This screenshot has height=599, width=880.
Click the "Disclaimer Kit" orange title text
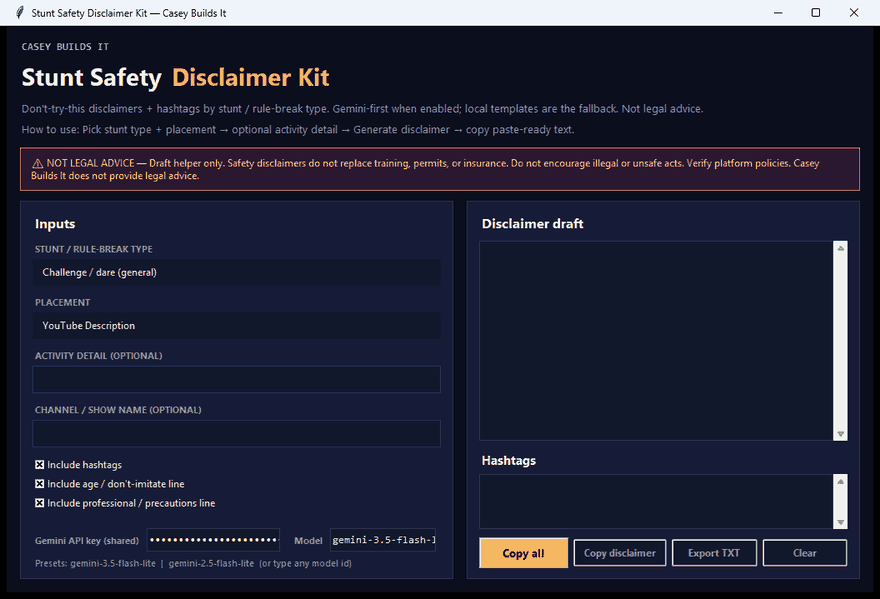250,77
